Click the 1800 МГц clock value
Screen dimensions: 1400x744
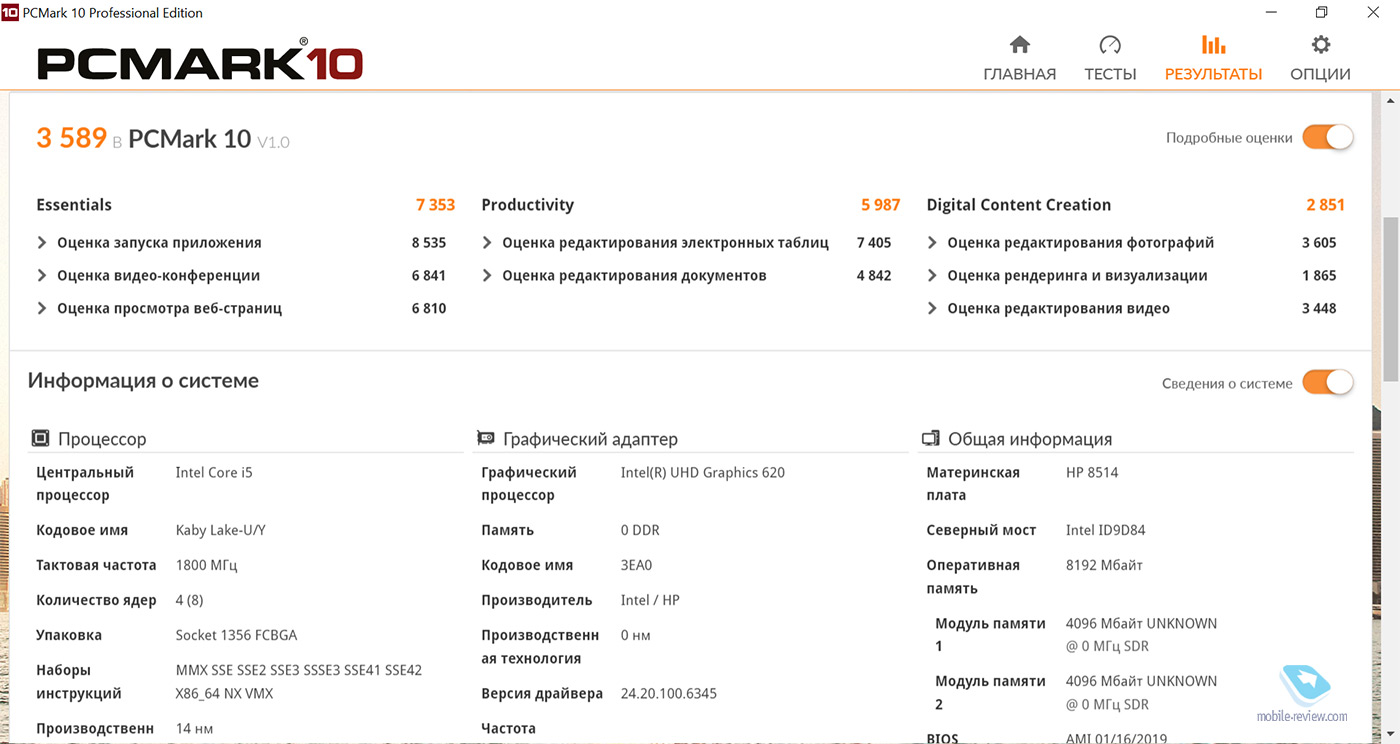(206, 565)
